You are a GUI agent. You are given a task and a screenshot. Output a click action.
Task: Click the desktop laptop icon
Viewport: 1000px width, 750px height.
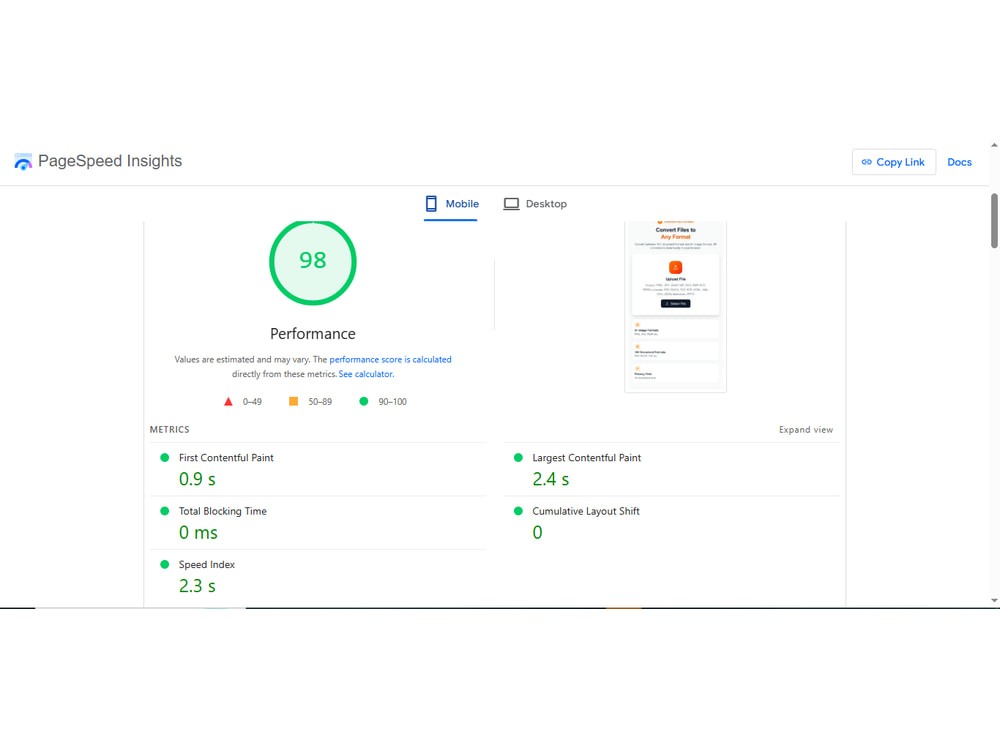point(511,204)
